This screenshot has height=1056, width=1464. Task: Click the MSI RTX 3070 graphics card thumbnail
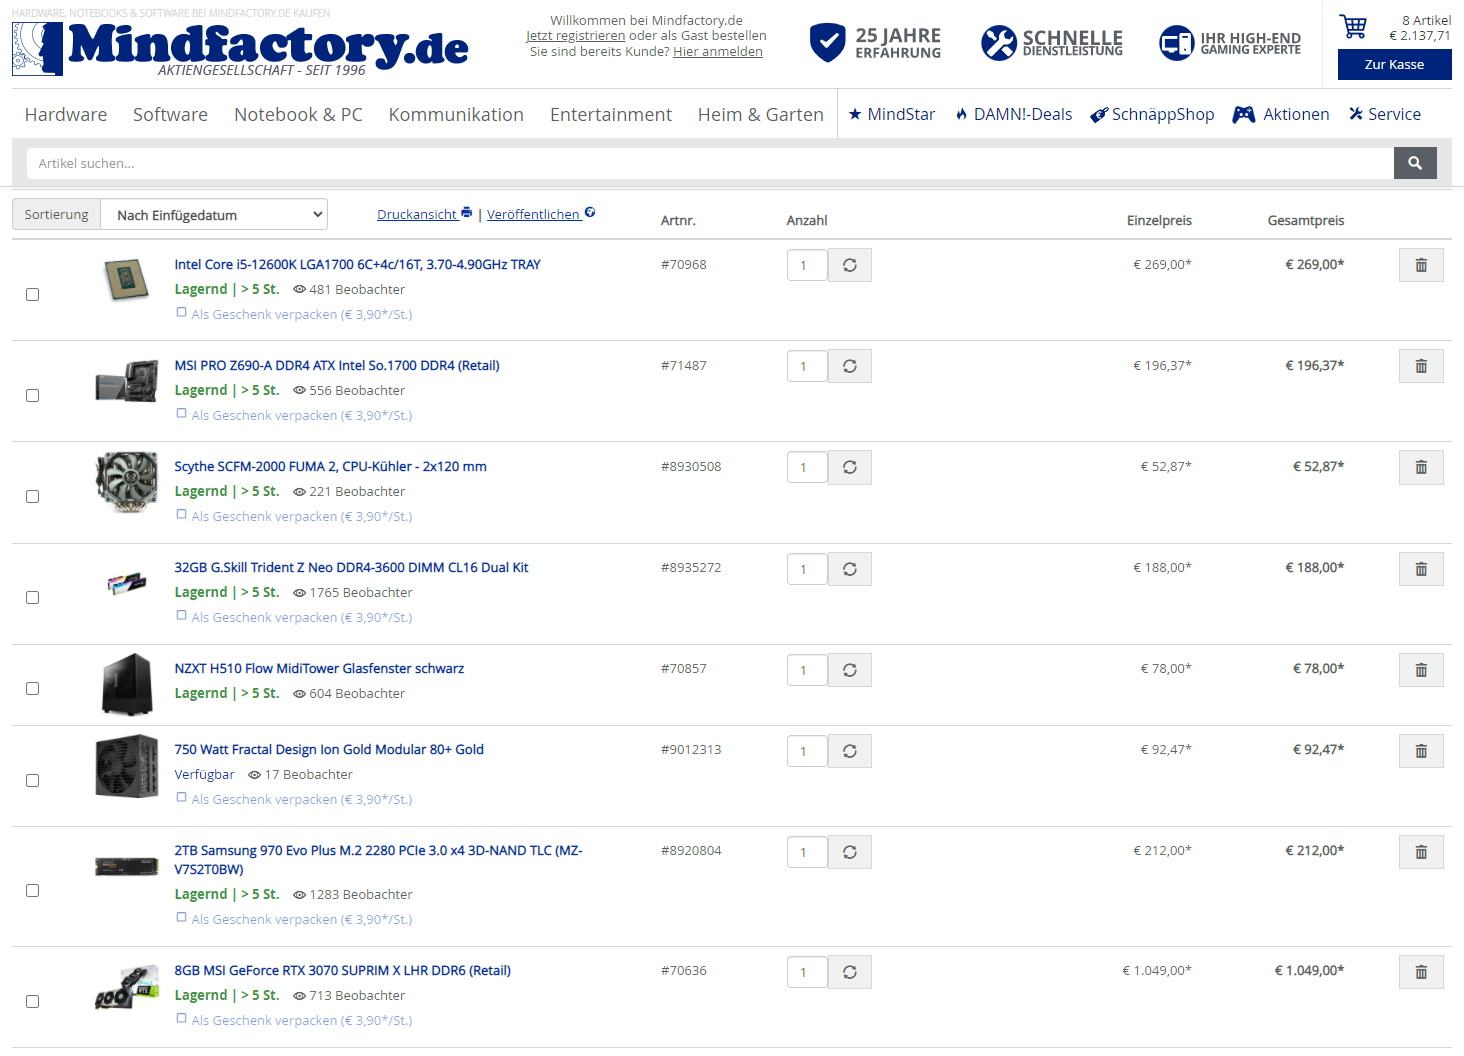tap(126, 987)
